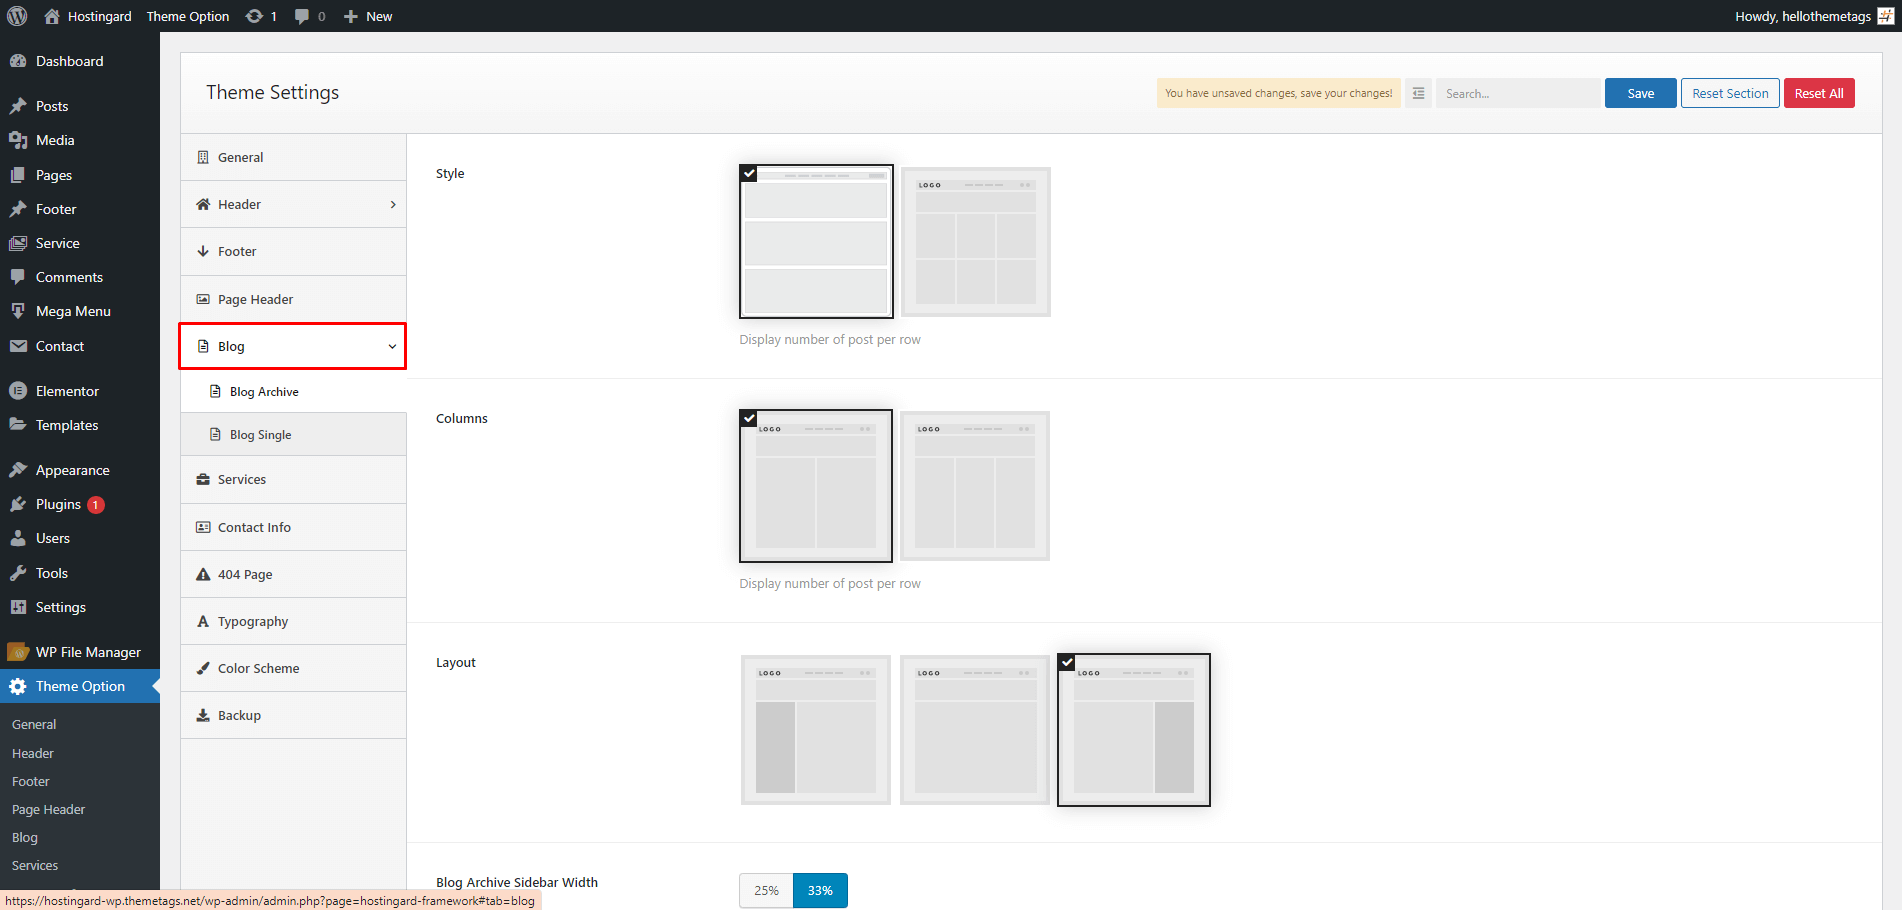Open the General settings tab
Image resolution: width=1902 pixels, height=910 pixels.
293,157
